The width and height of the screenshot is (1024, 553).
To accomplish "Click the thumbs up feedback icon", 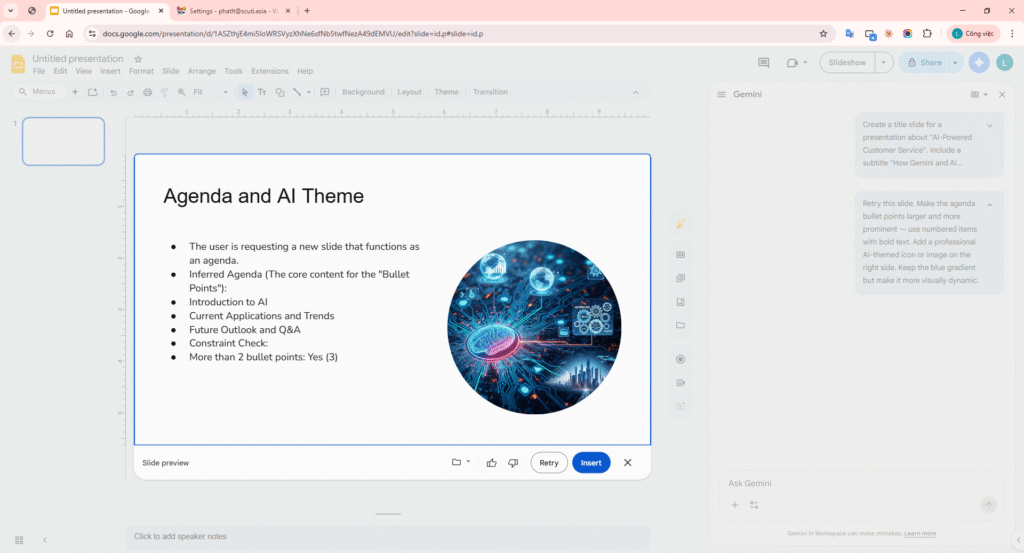I will click(492, 463).
